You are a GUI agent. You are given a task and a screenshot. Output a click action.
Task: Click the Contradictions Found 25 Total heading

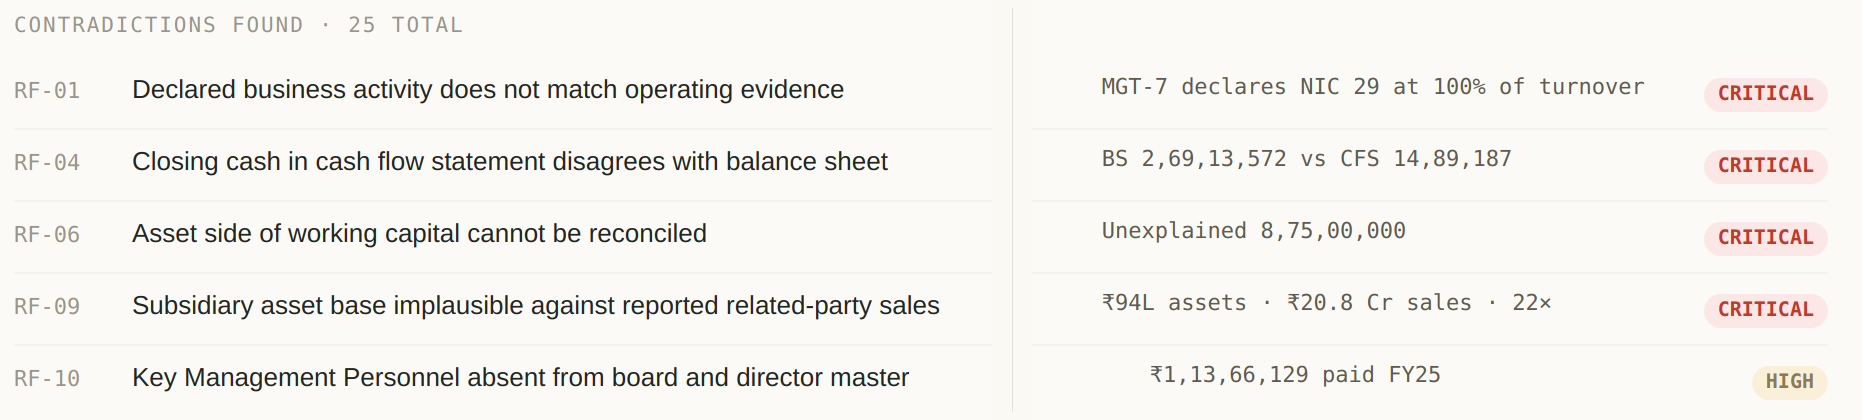pyautogui.click(x=239, y=25)
